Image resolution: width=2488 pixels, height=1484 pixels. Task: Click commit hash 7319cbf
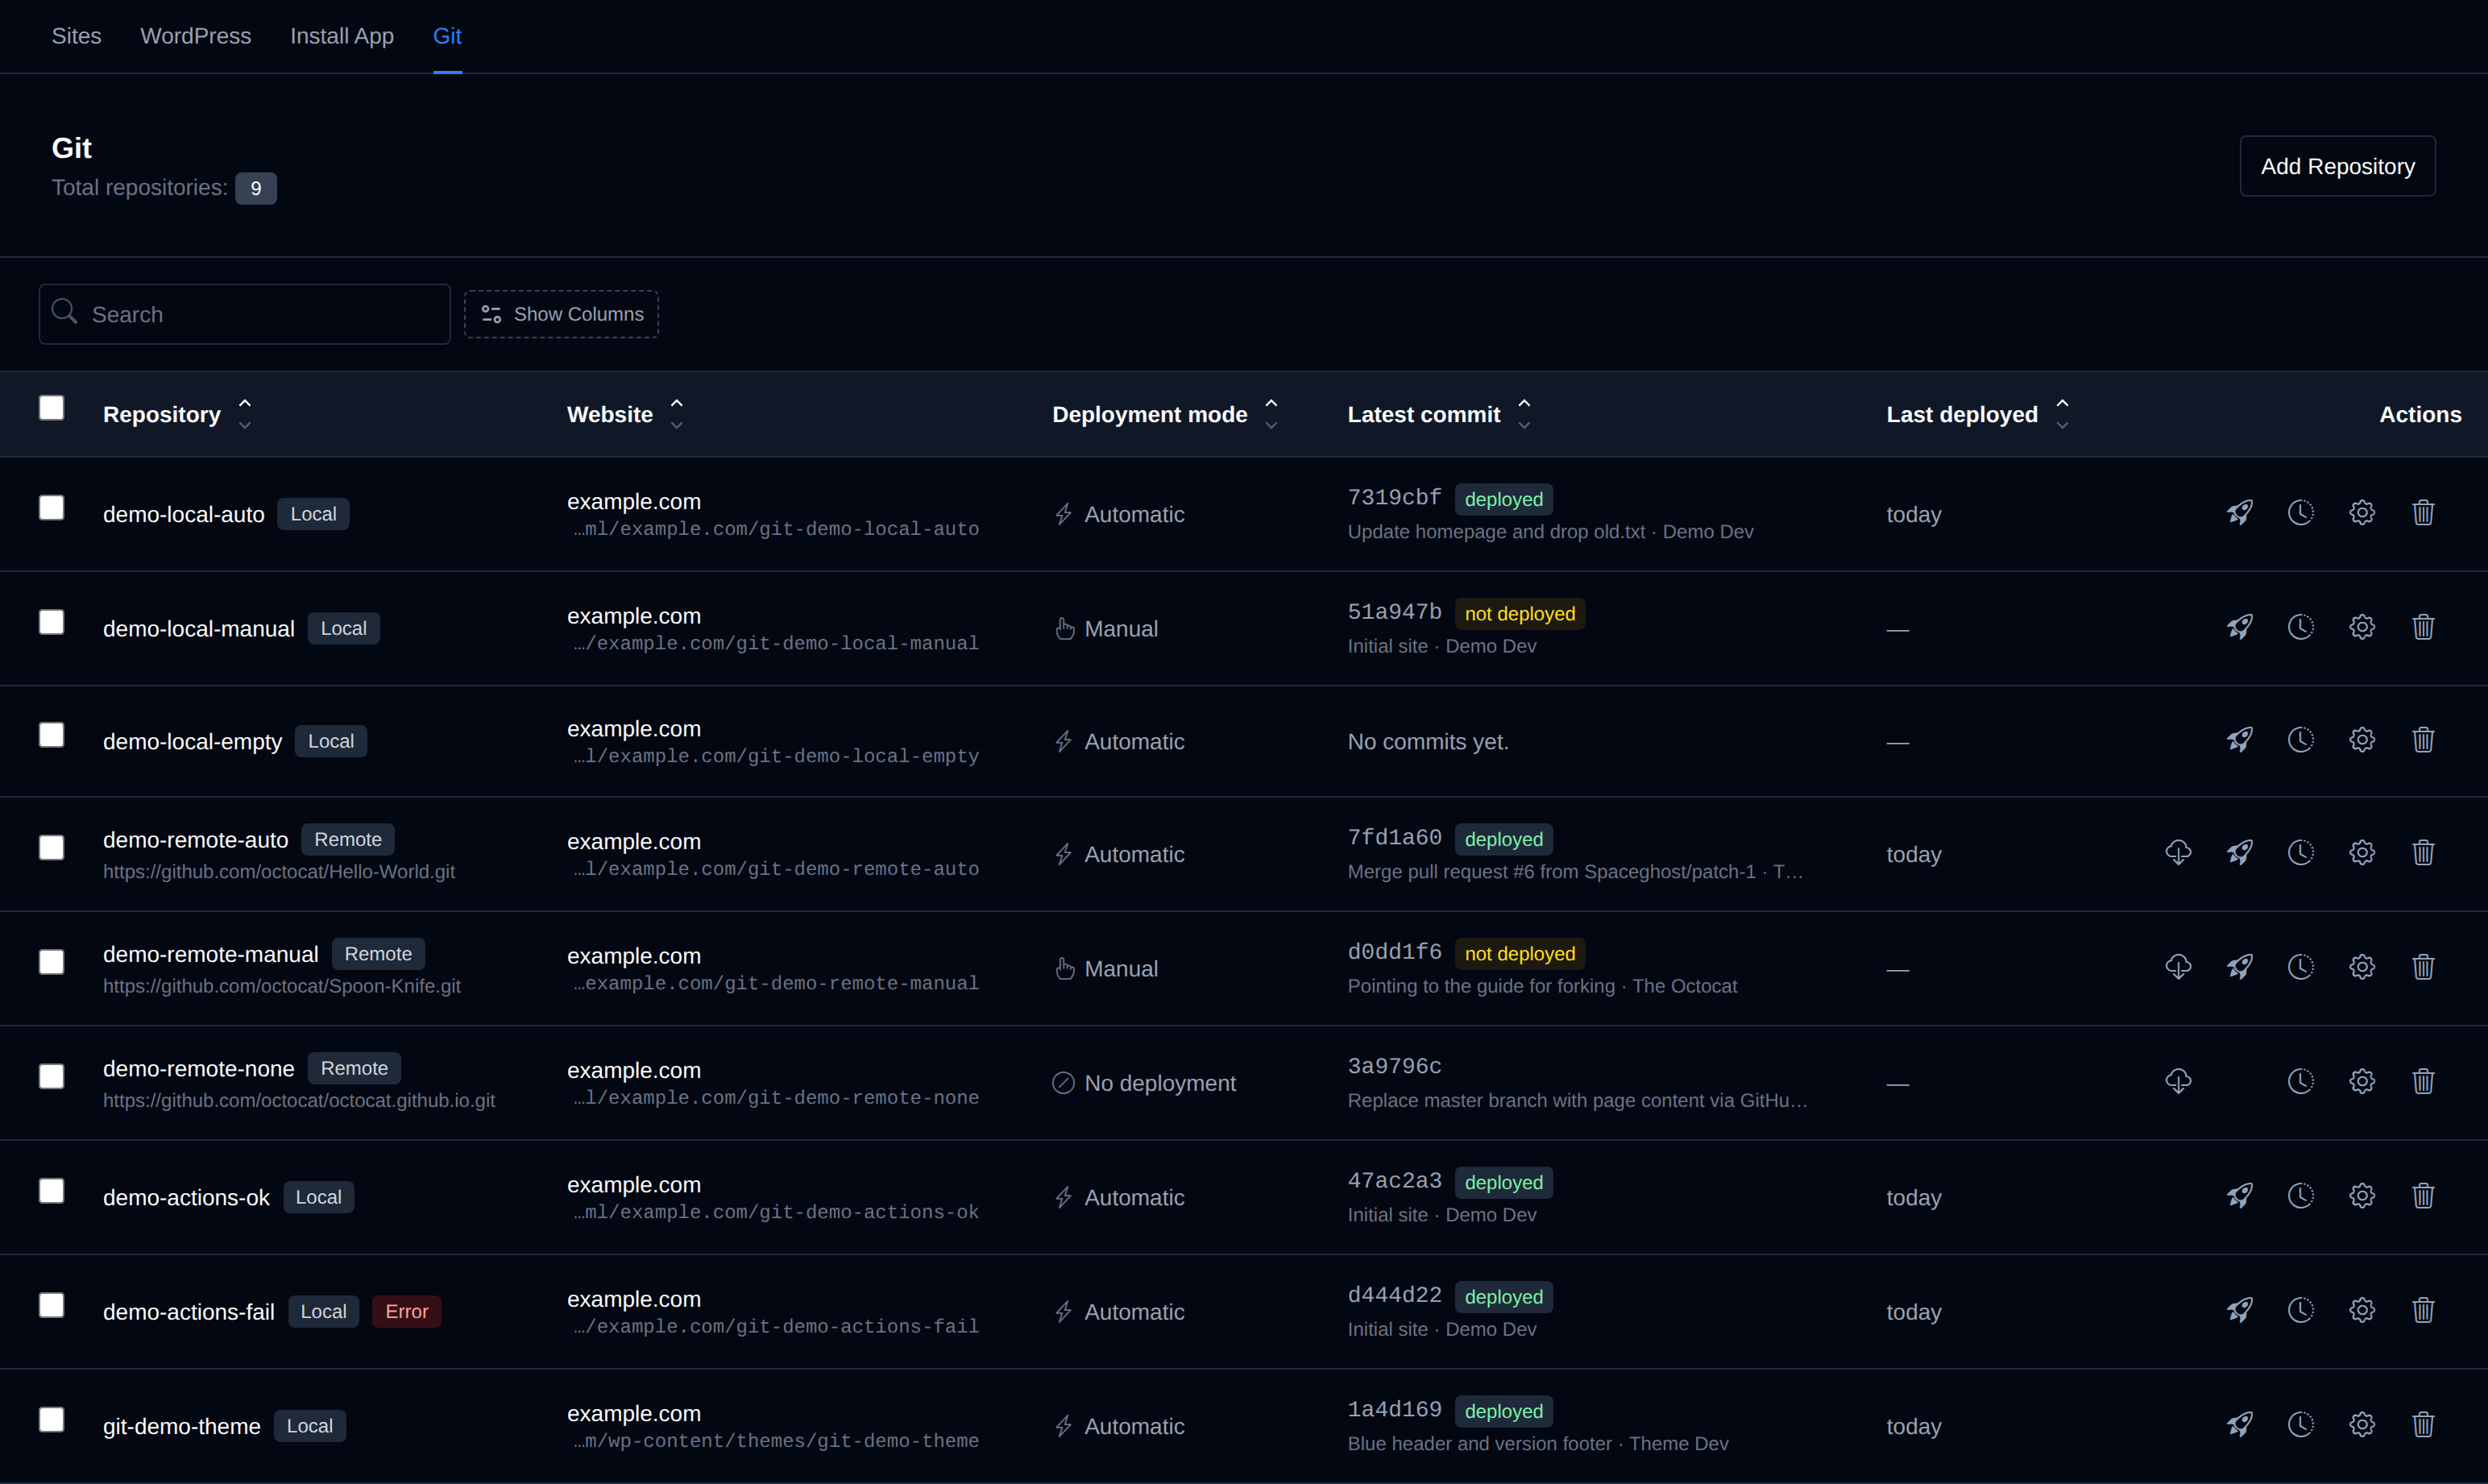(x=1394, y=497)
